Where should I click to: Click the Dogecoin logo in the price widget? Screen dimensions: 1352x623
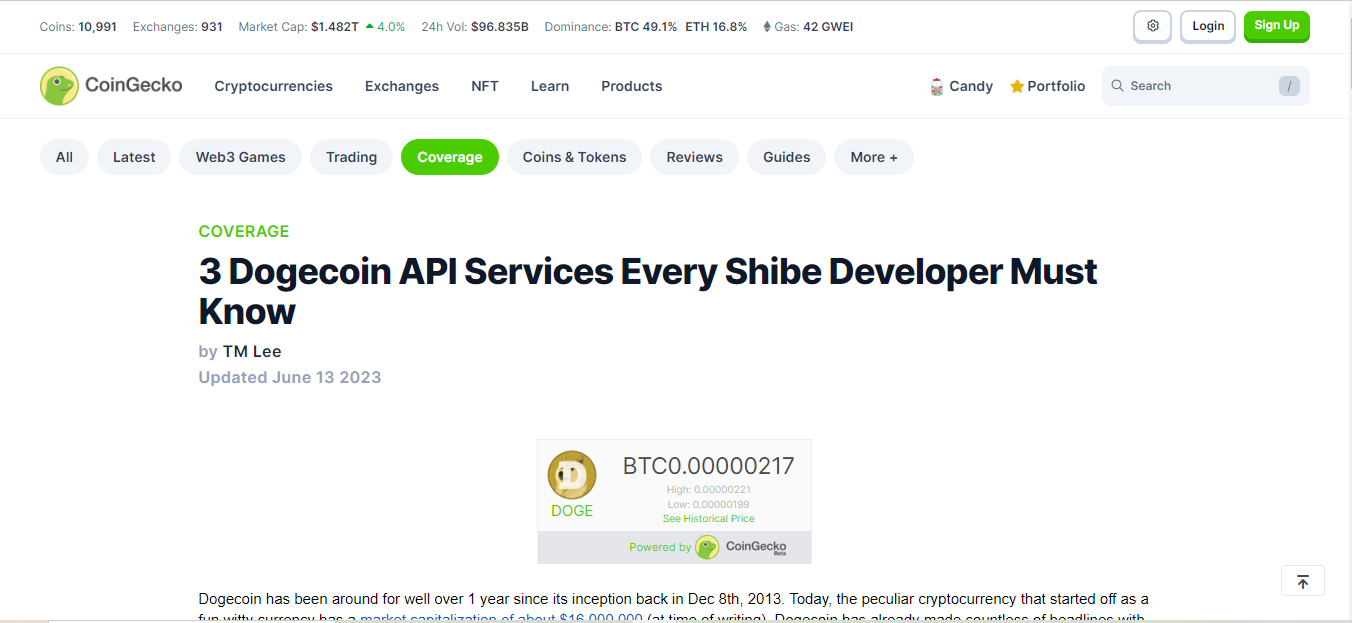point(571,475)
